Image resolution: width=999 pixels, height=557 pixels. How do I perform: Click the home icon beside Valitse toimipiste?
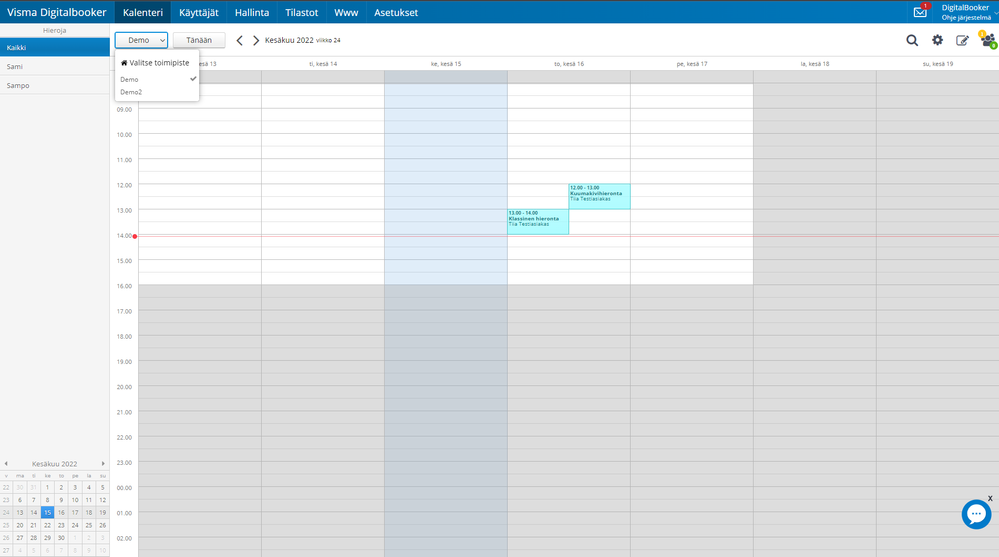pyautogui.click(x=124, y=62)
